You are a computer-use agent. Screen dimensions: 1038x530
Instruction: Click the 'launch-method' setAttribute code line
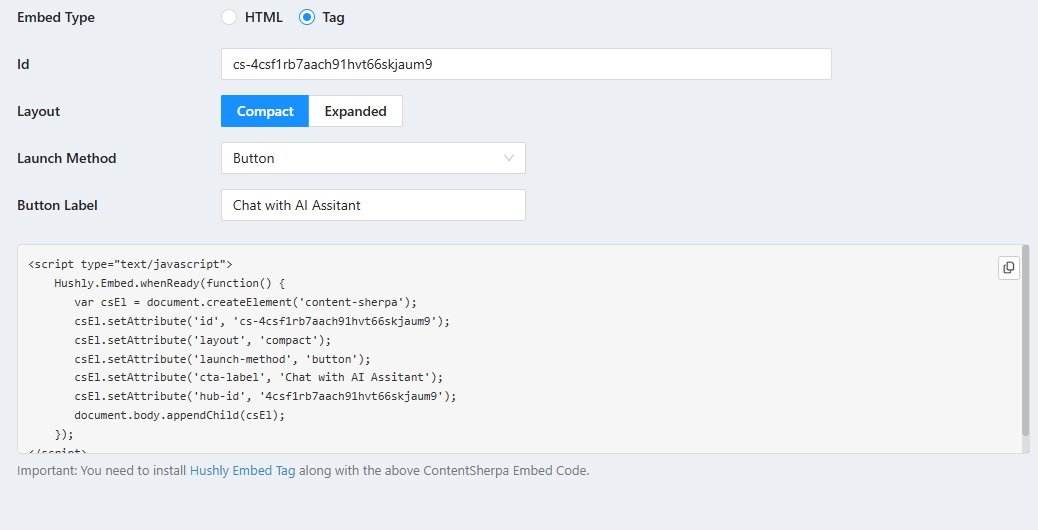point(222,359)
